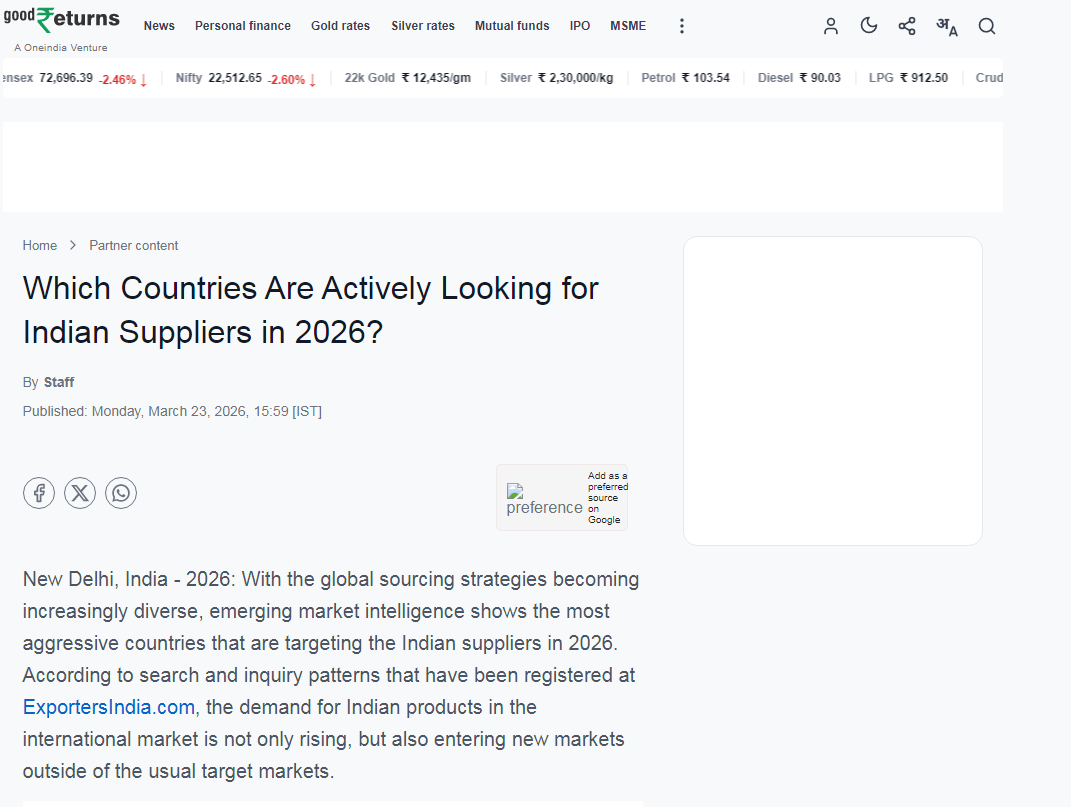
Task: Go to Gold rates section
Action: tap(340, 26)
